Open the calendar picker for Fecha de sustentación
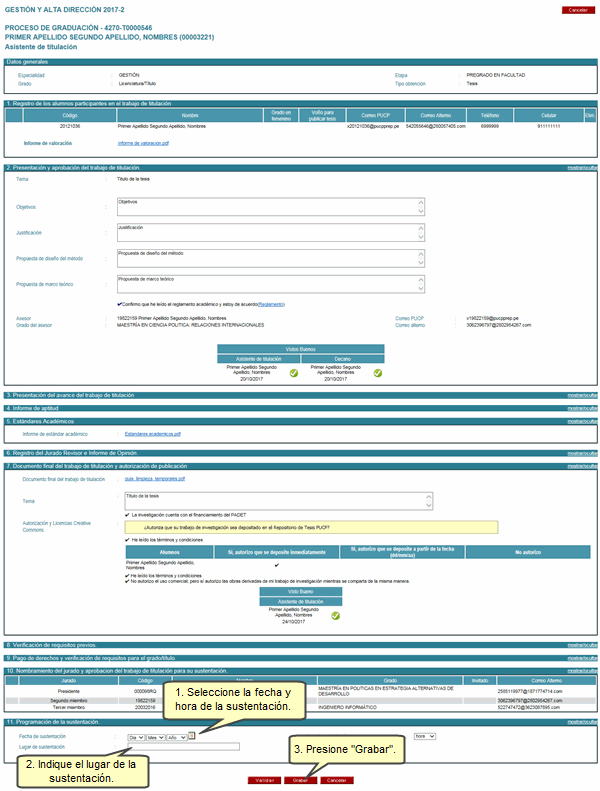Image resolution: width=600 pixels, height=791 pixels. pyautogui.click(x=192, y=736)
